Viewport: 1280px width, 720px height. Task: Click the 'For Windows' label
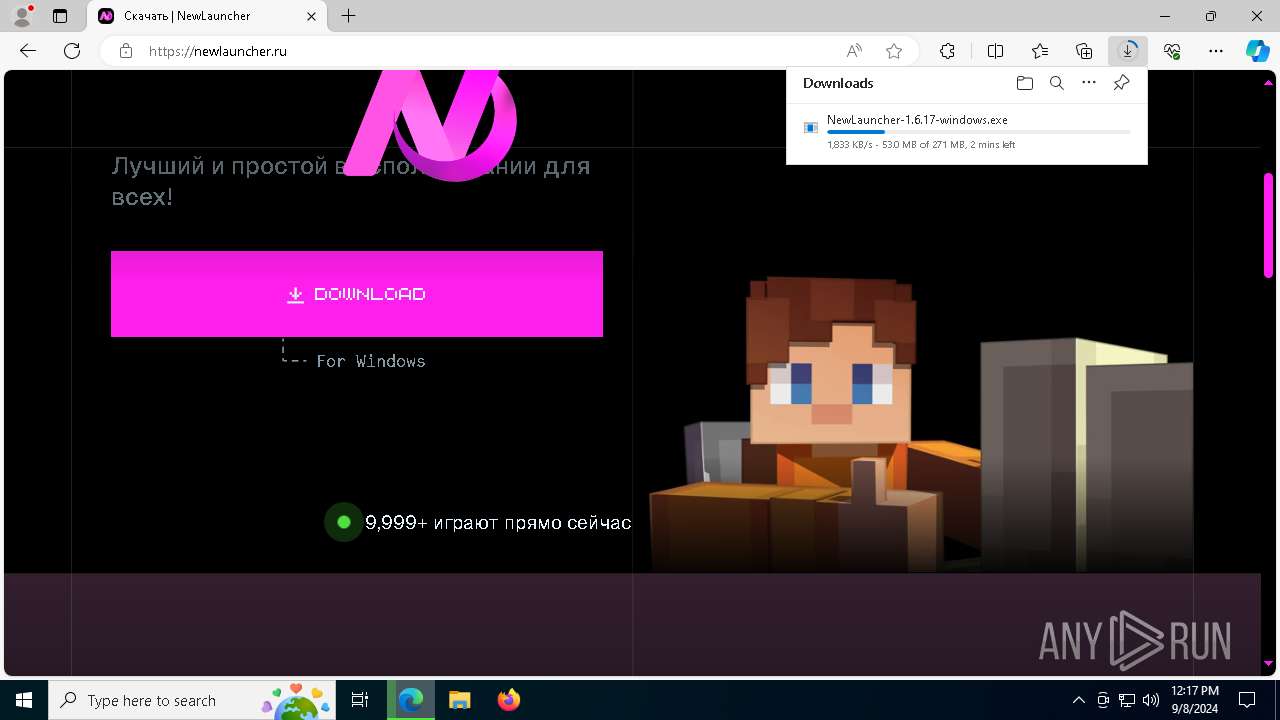pos(371,361)
